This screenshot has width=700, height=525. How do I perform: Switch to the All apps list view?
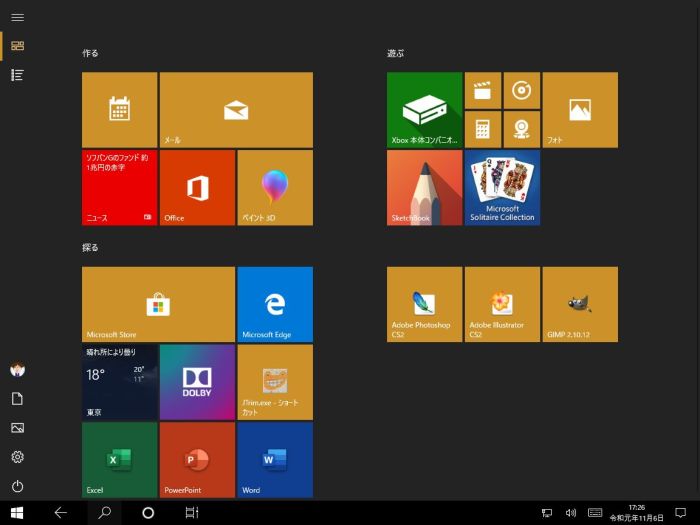[17, 75]
